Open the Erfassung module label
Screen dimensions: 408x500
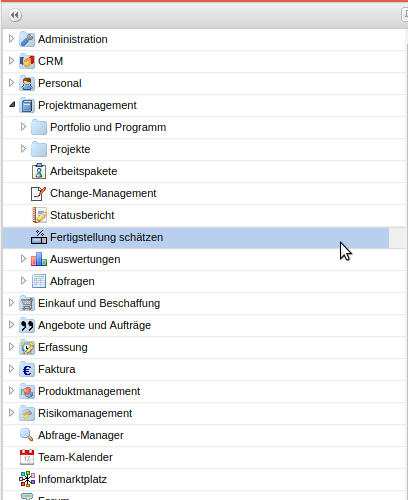63,347
